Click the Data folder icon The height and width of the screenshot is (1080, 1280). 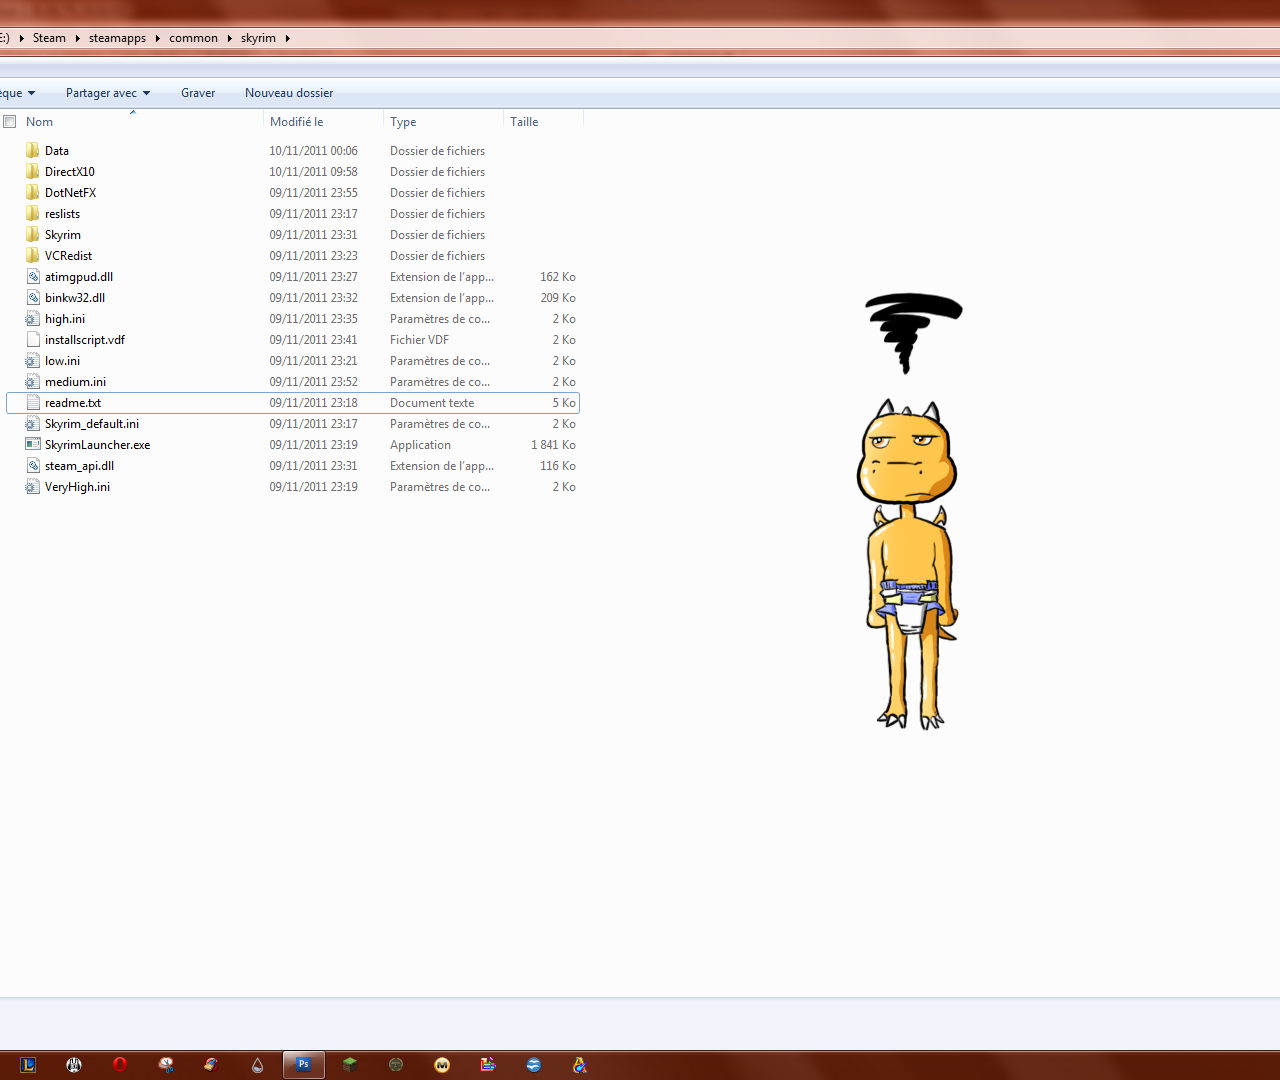point(33,151)
